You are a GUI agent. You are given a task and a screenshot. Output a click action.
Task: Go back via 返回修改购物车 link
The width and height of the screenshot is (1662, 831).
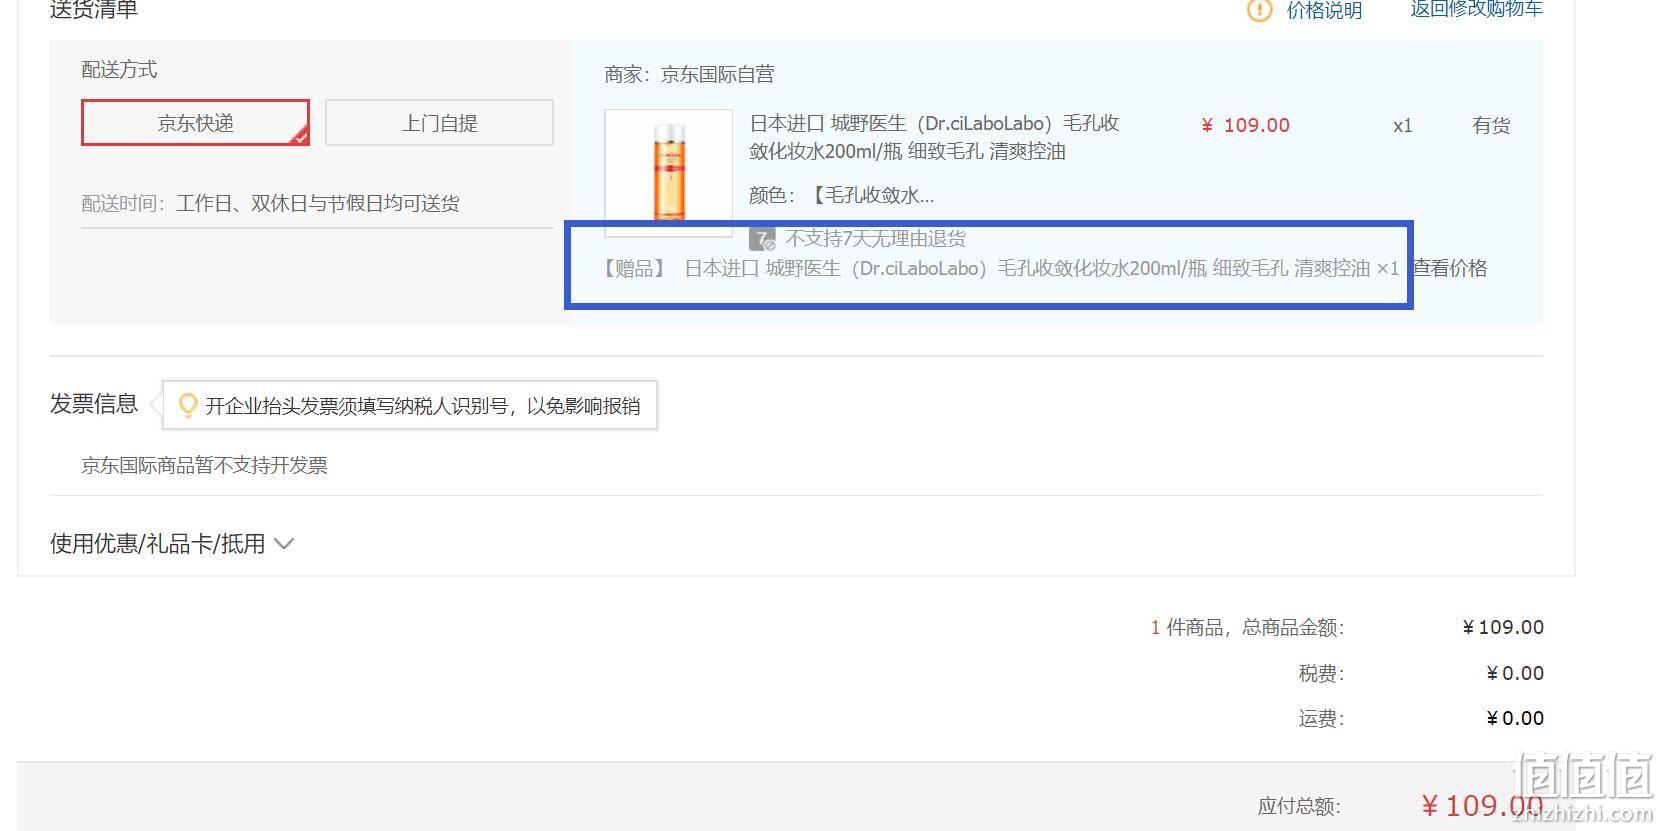click(1476, 9)
